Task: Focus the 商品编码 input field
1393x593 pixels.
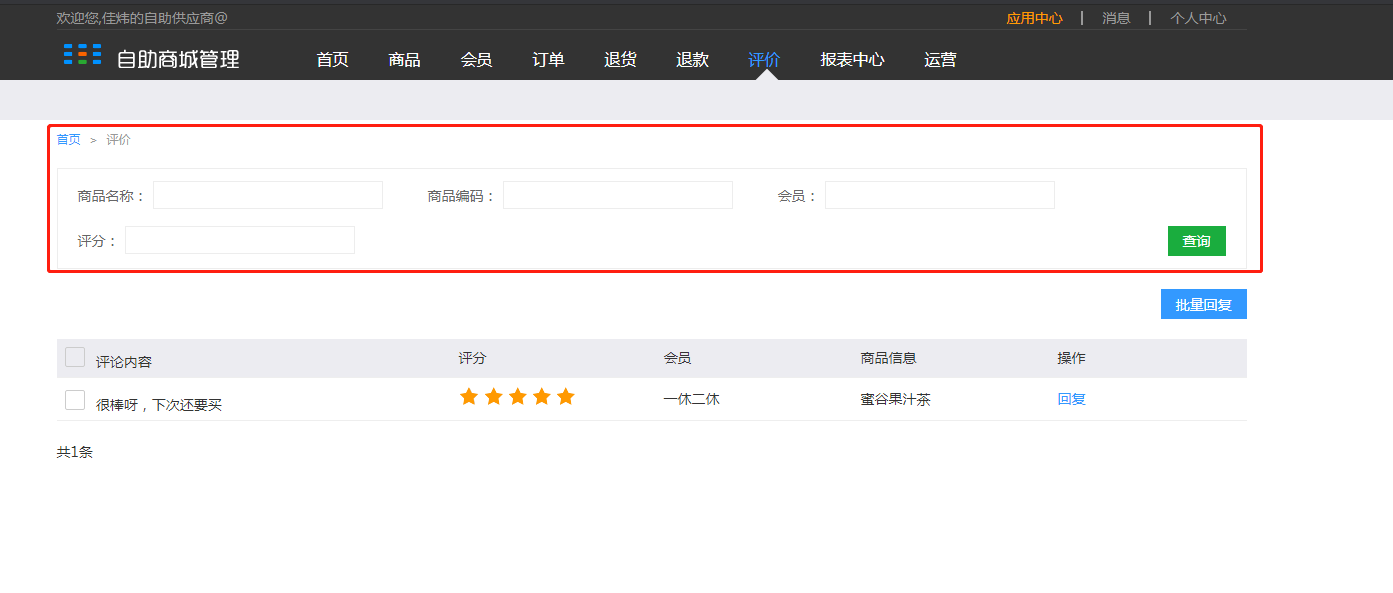Action: [x=618, y=195]
